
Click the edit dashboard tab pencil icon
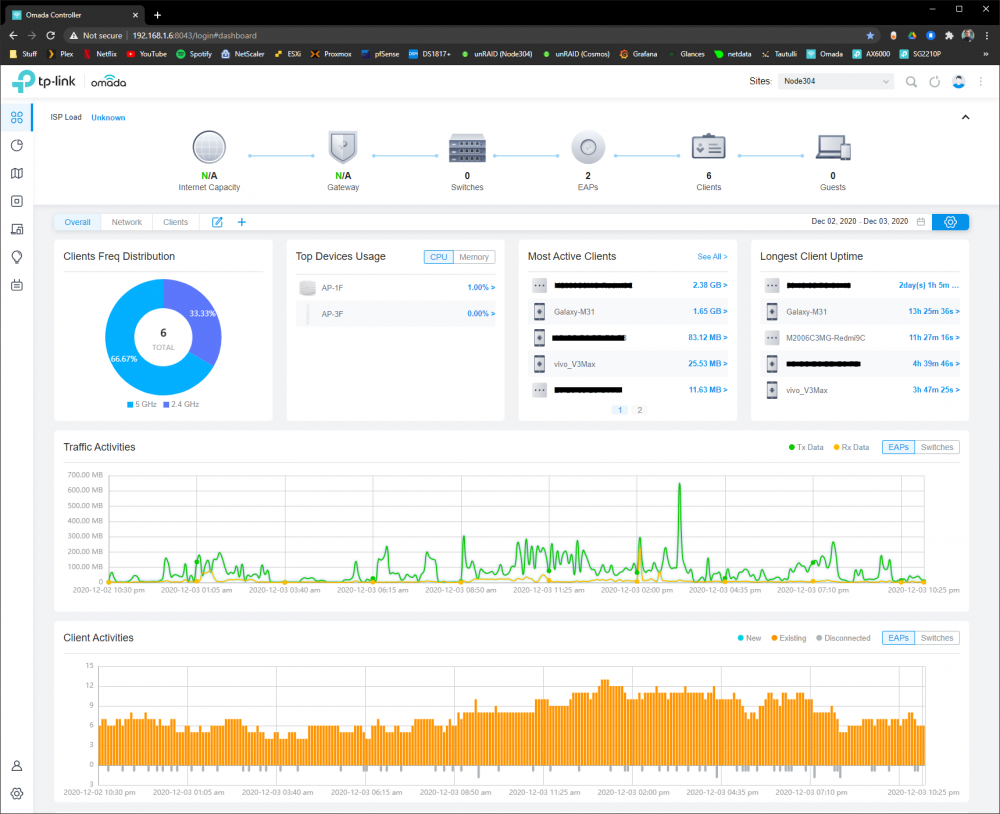(x=217, y=222)
